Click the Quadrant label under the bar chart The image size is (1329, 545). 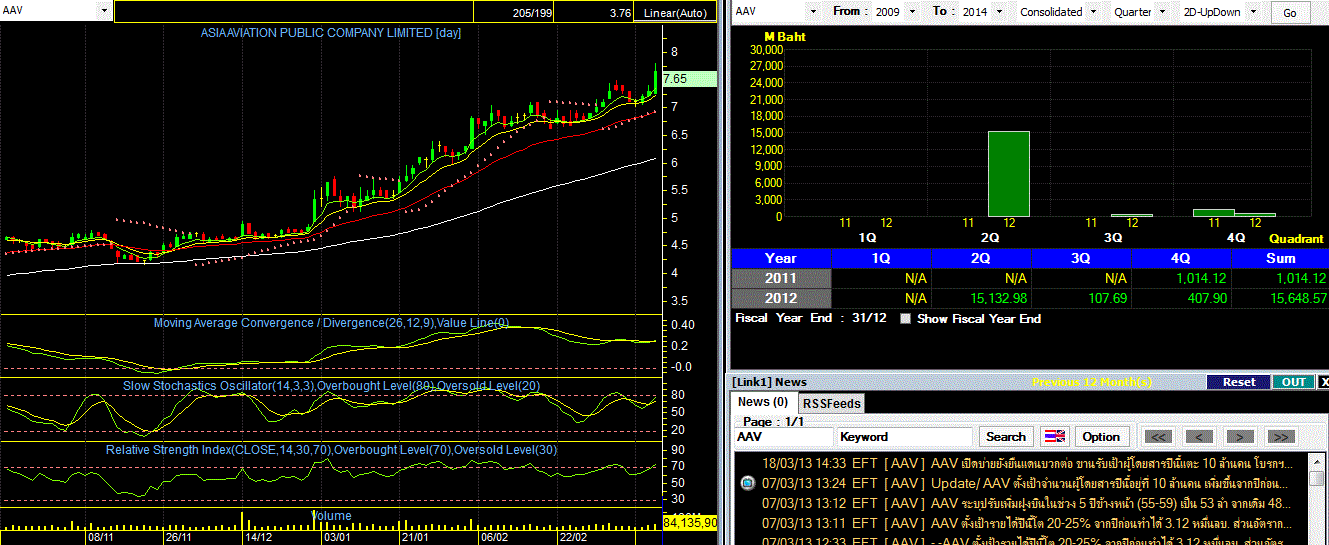point(1296,239)
